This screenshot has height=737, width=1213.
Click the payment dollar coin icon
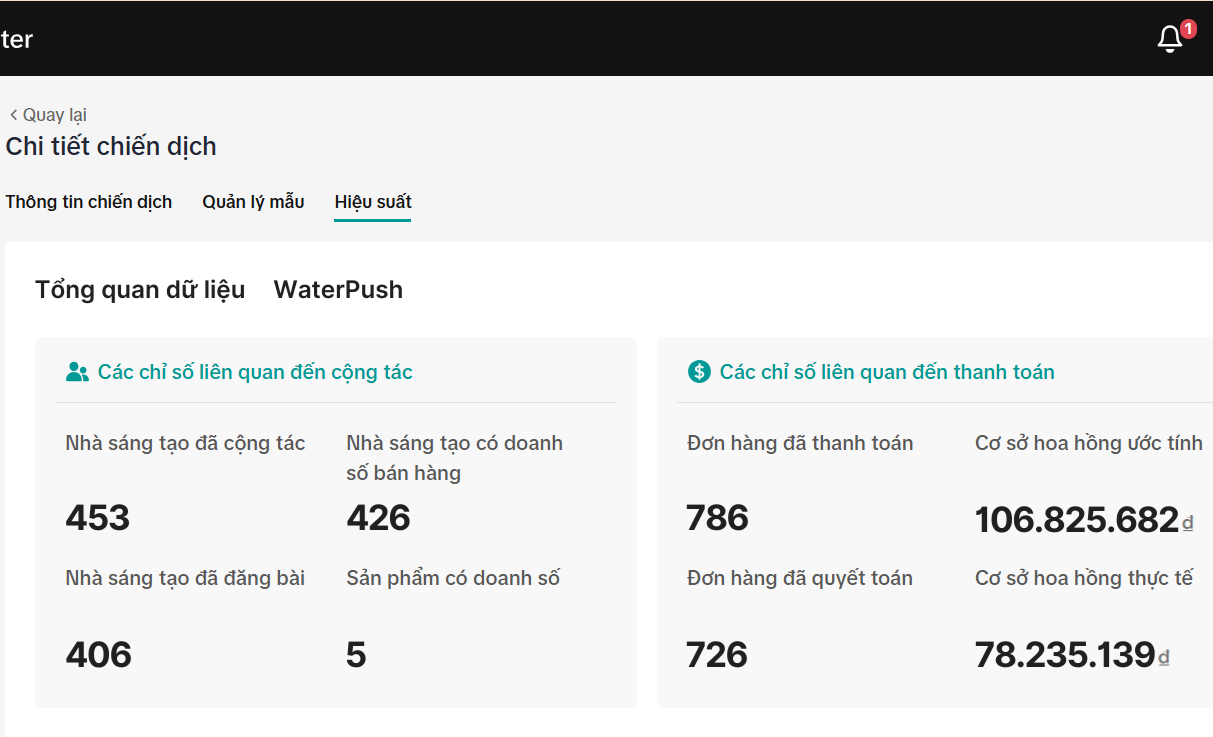(x=699, y=372)
